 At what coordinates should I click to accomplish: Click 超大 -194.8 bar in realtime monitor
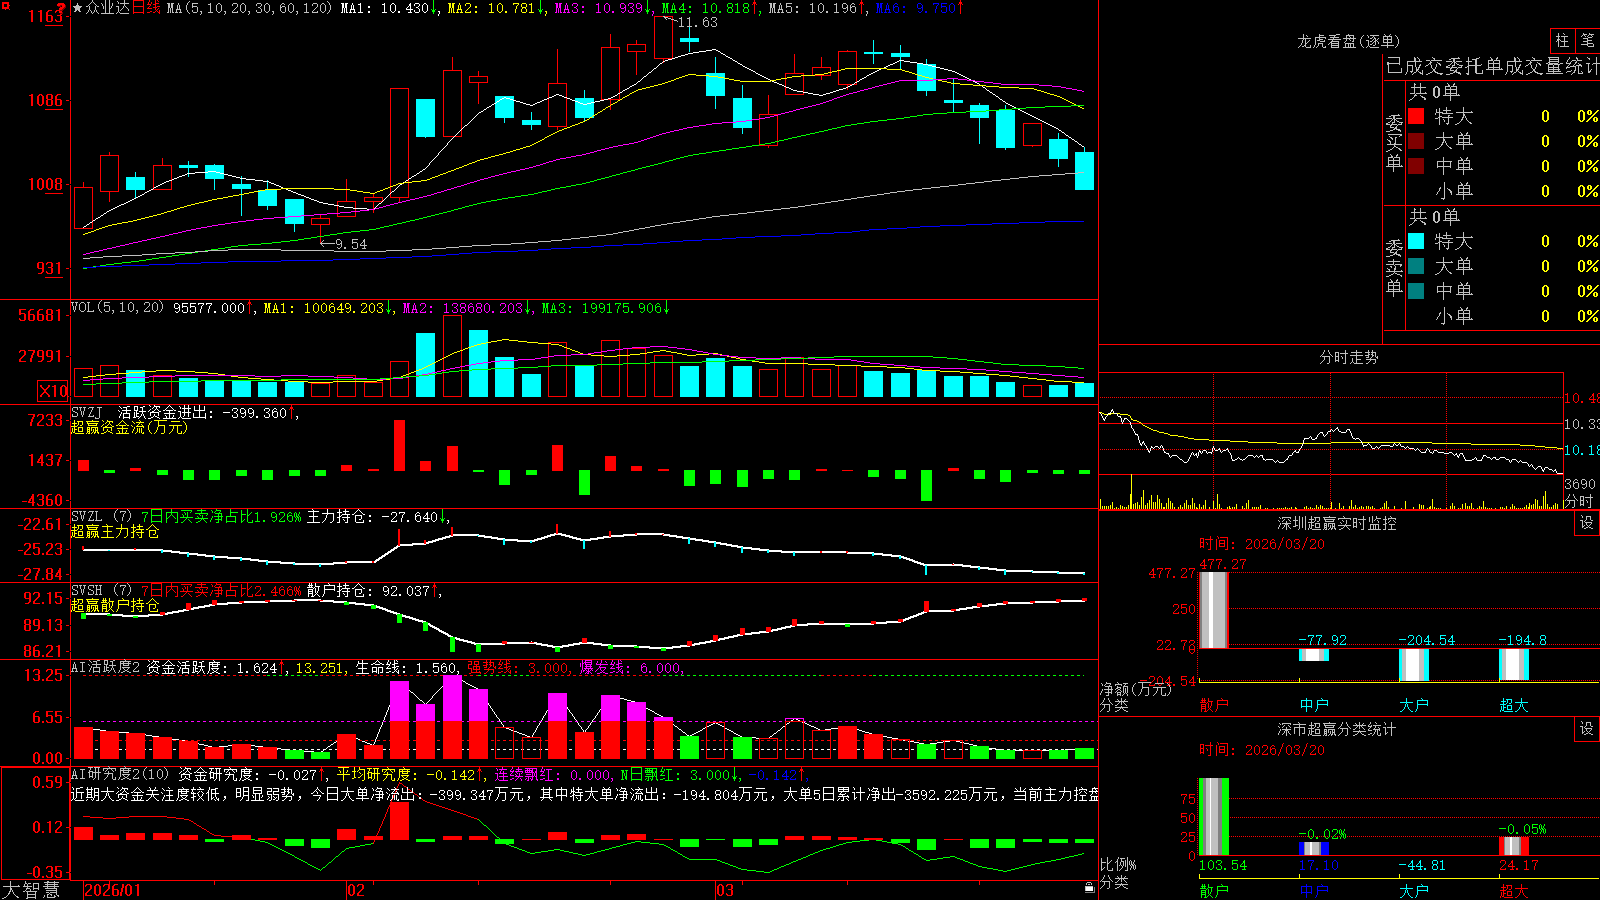[x=1514, y=664]
